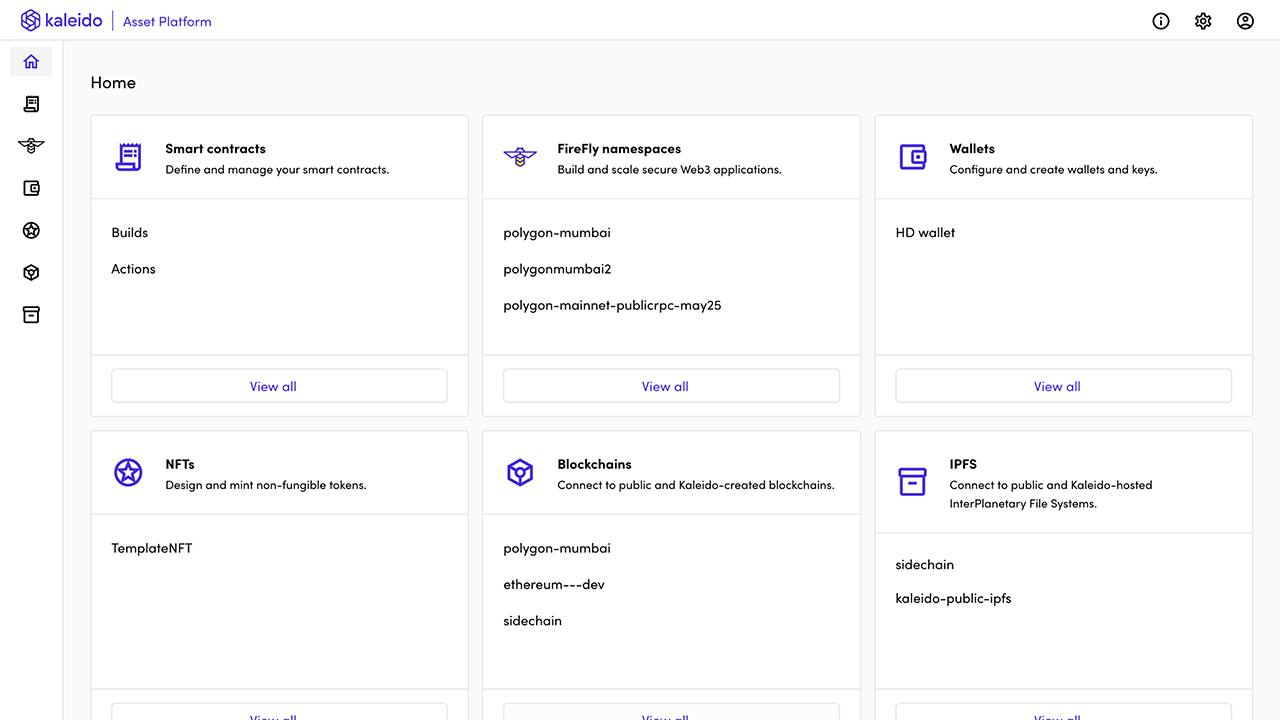Open the Actions link
This screenshot has width=1280, height=720.
click(x=134, y=269)
